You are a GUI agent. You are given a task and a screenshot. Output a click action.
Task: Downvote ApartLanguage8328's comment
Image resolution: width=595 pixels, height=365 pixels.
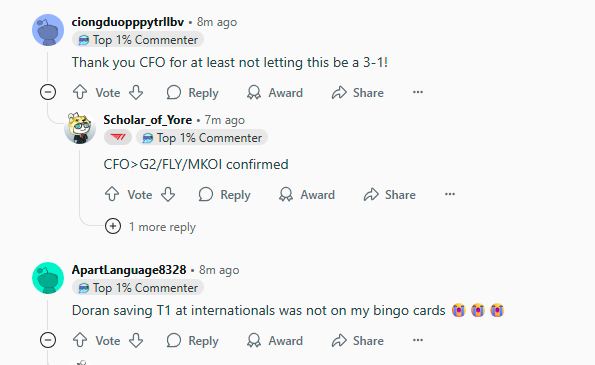[136, 340]
